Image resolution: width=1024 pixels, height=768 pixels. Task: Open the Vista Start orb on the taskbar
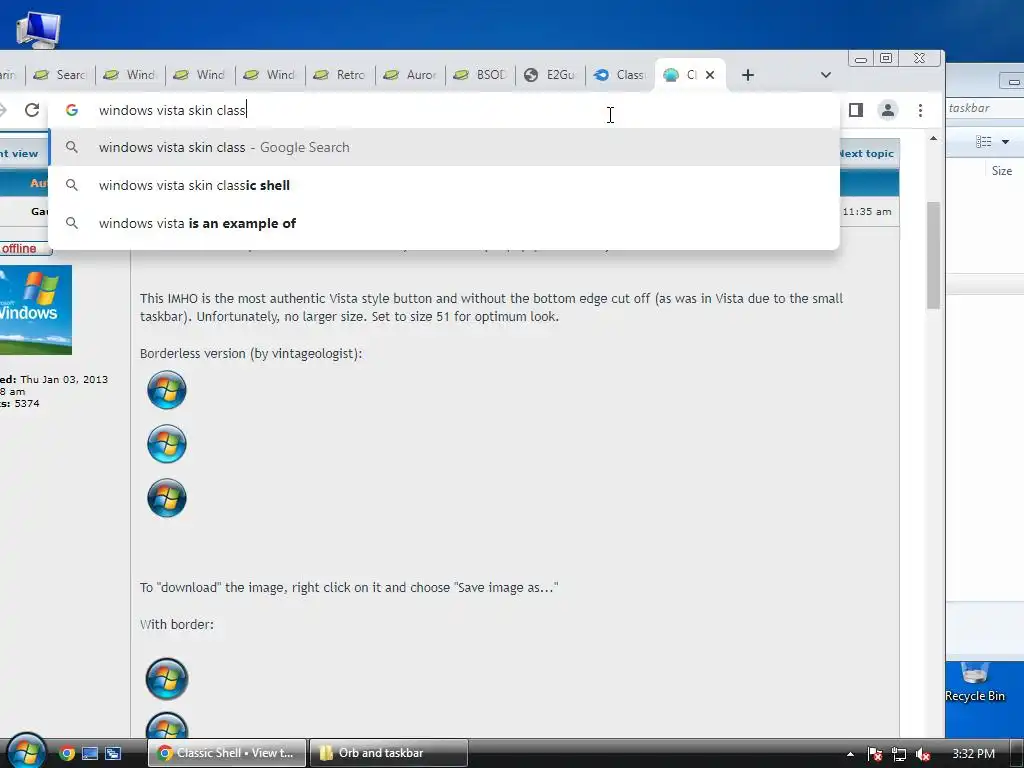(26, 751)
